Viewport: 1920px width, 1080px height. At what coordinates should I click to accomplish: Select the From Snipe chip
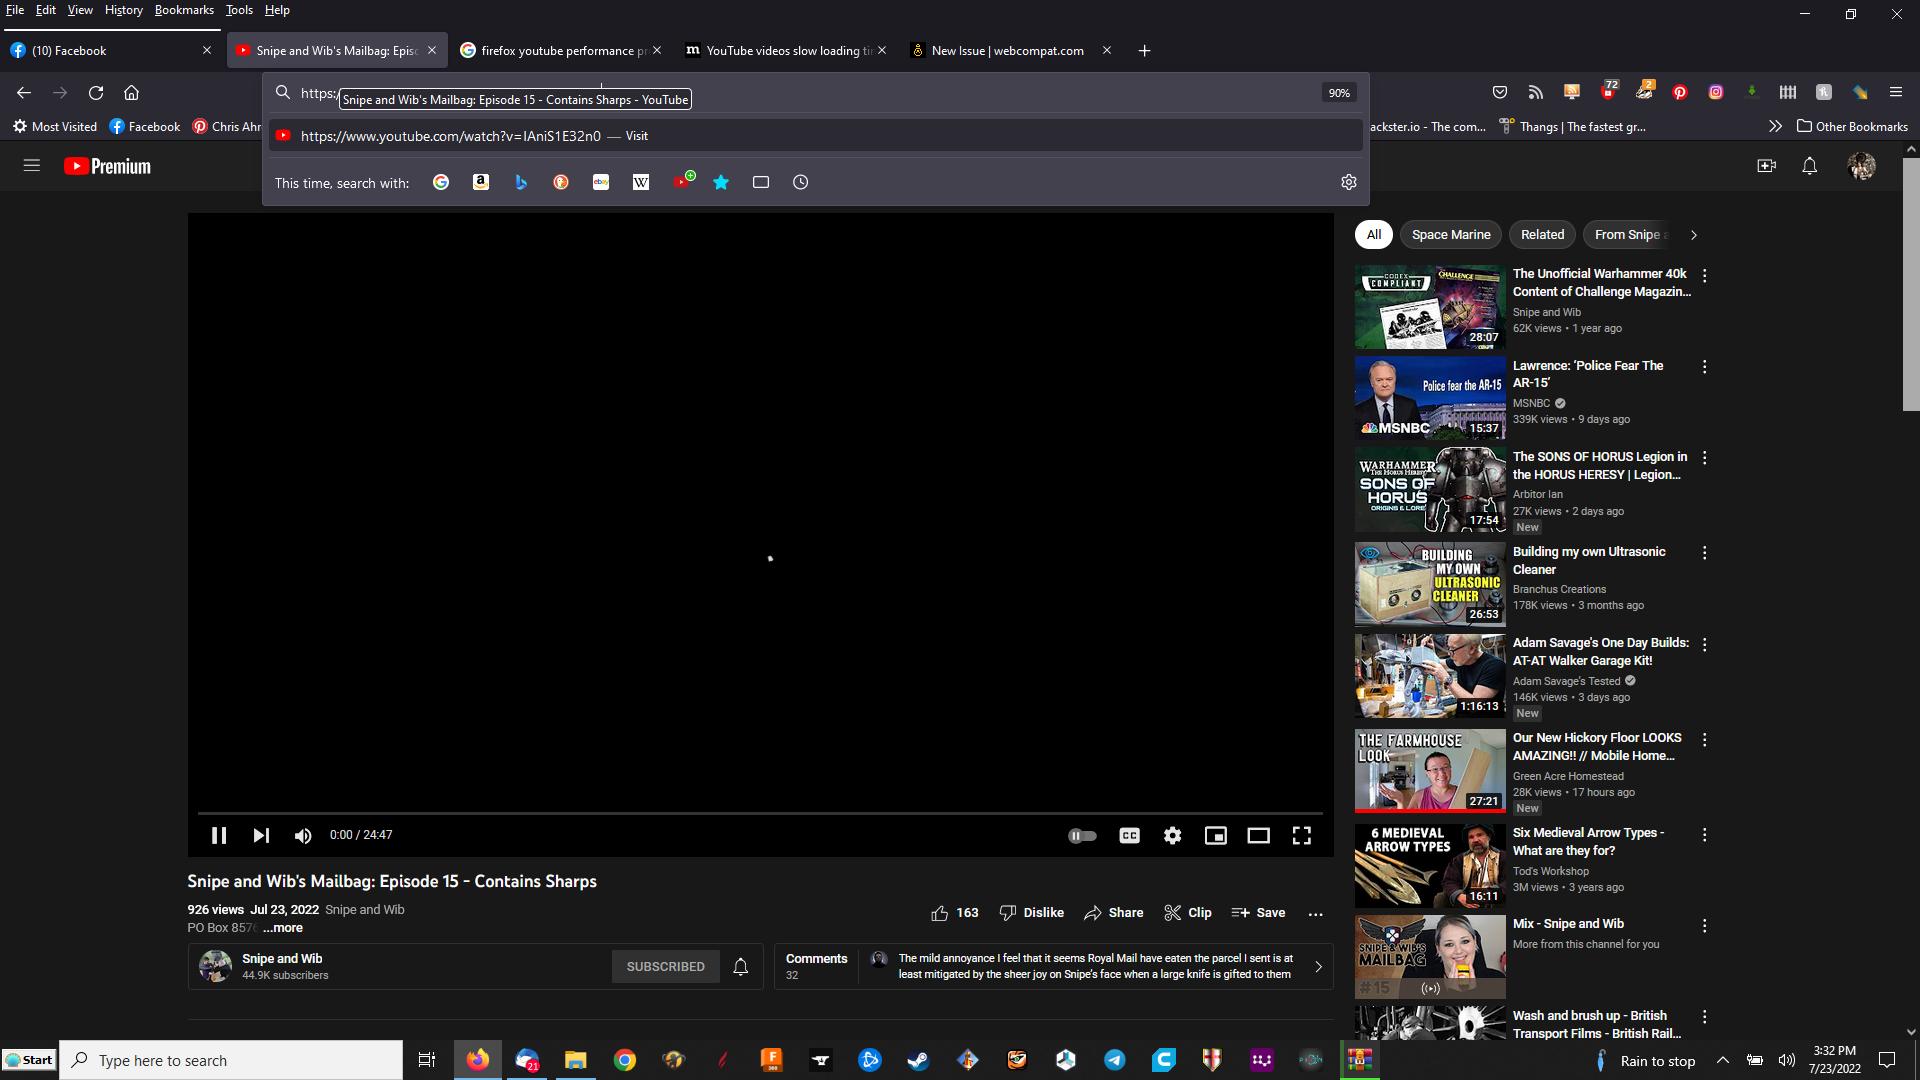tap(1627, 235)
